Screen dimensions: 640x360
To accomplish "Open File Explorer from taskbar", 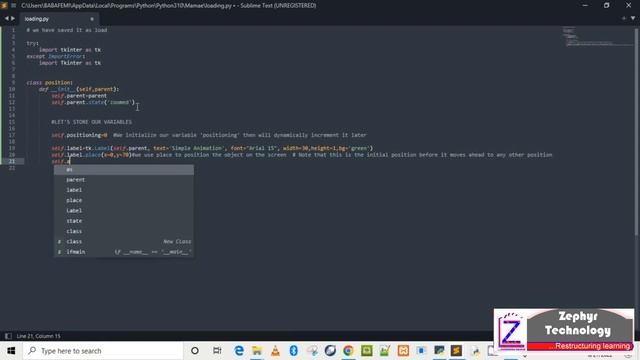I will point(257,351).
